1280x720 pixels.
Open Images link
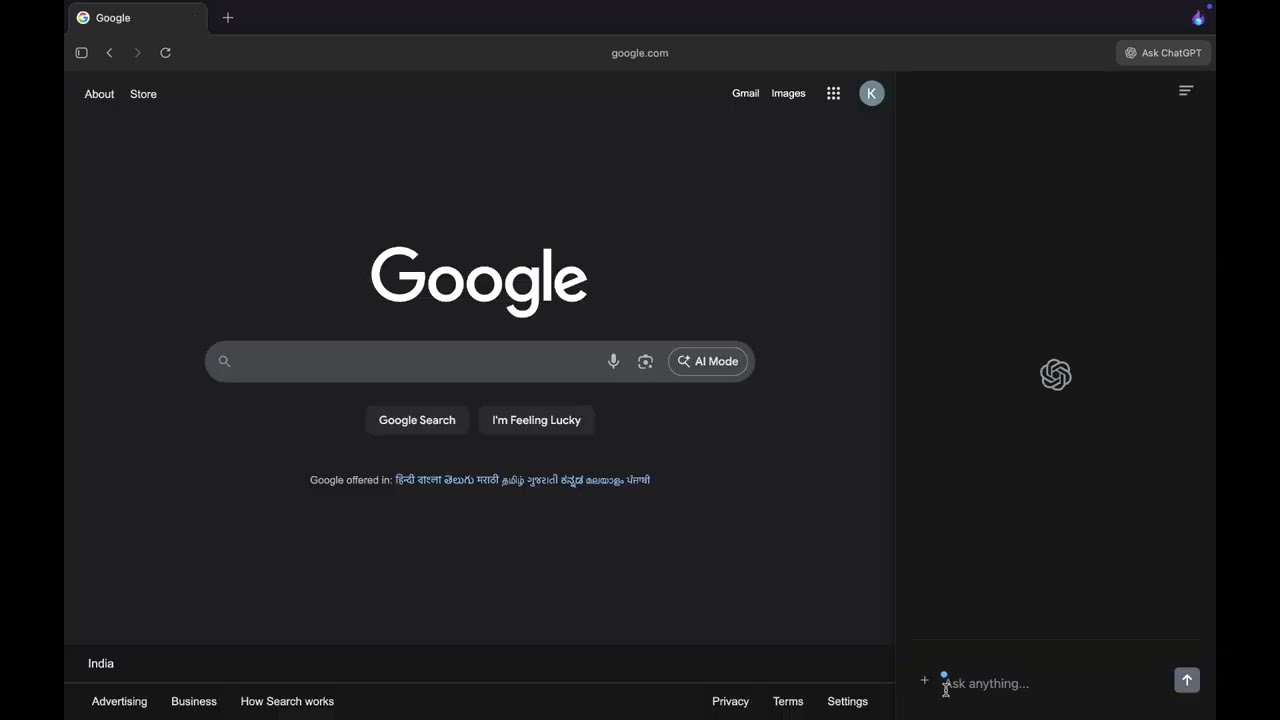pyautogui.click(x=788, y=93)
